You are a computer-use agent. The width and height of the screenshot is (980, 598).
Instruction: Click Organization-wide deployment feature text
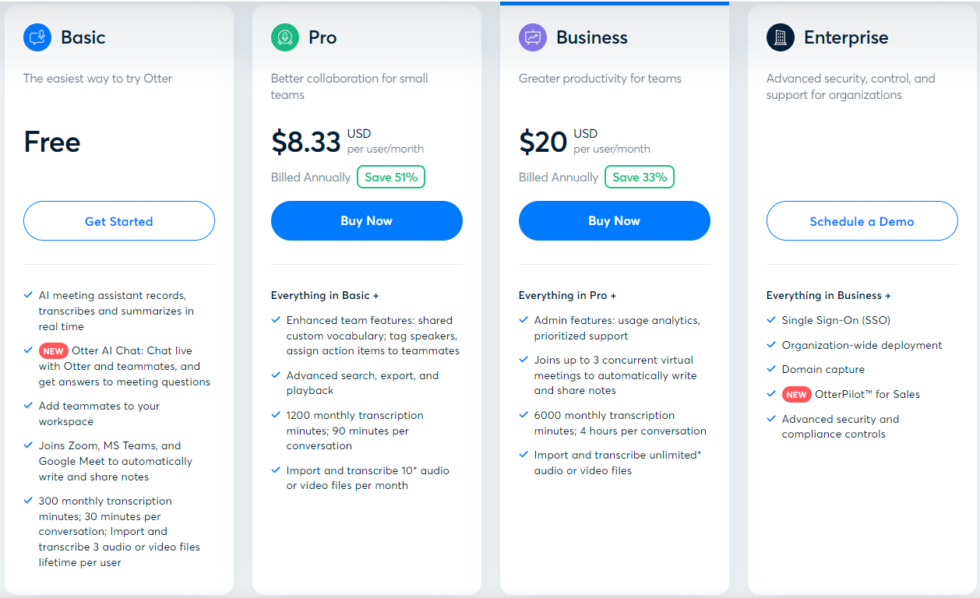(x=862, y=345)
